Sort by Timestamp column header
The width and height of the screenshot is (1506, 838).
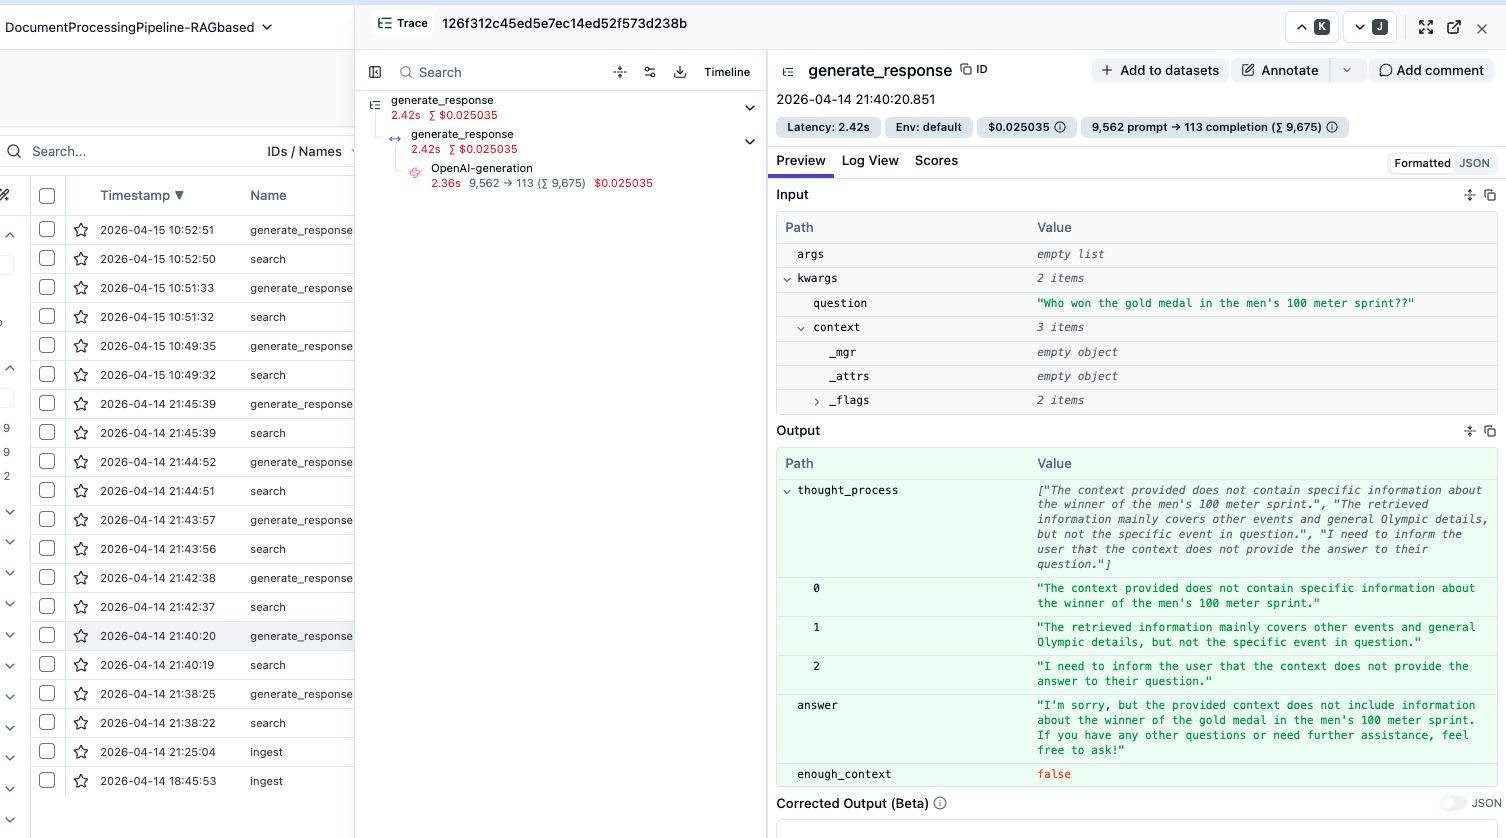click(142, 196)
